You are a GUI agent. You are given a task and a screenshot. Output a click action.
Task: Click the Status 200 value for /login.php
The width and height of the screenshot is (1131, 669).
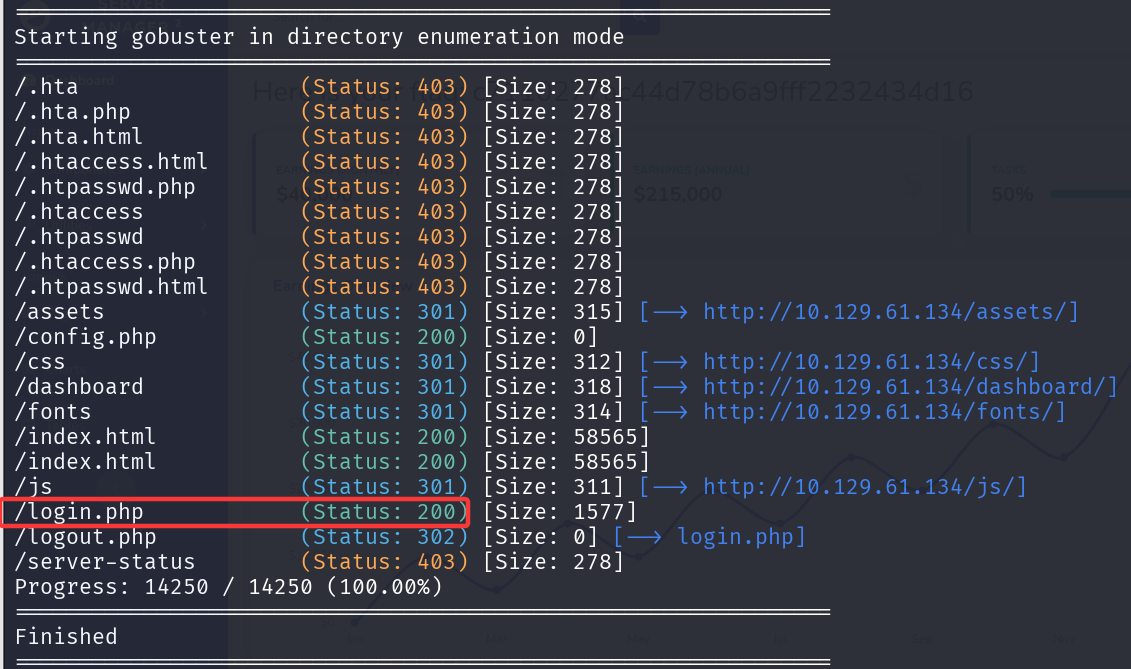point(384,512)
